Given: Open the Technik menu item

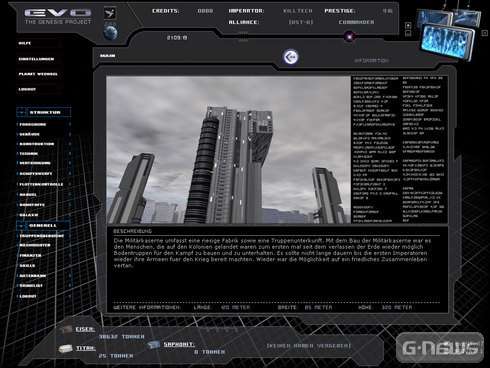Looking at the screenshot, I should 29,154.
